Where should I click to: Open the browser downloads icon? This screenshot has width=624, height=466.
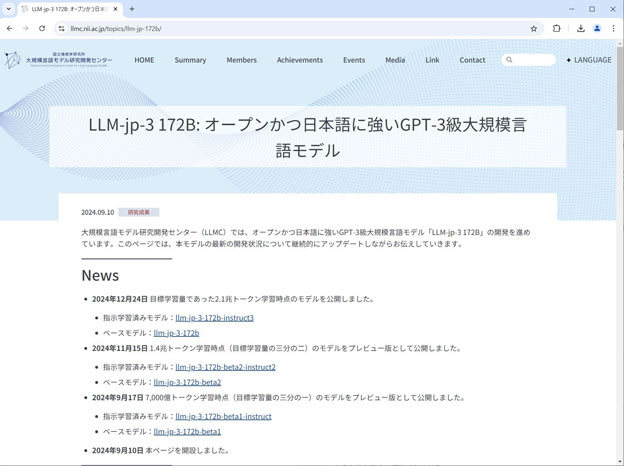click(x=581, y=29)
